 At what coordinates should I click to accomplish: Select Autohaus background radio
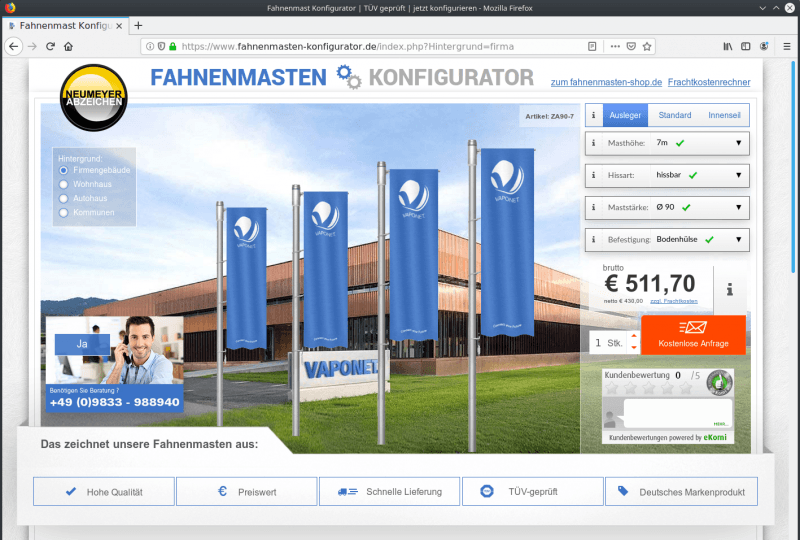pos(63,199)
